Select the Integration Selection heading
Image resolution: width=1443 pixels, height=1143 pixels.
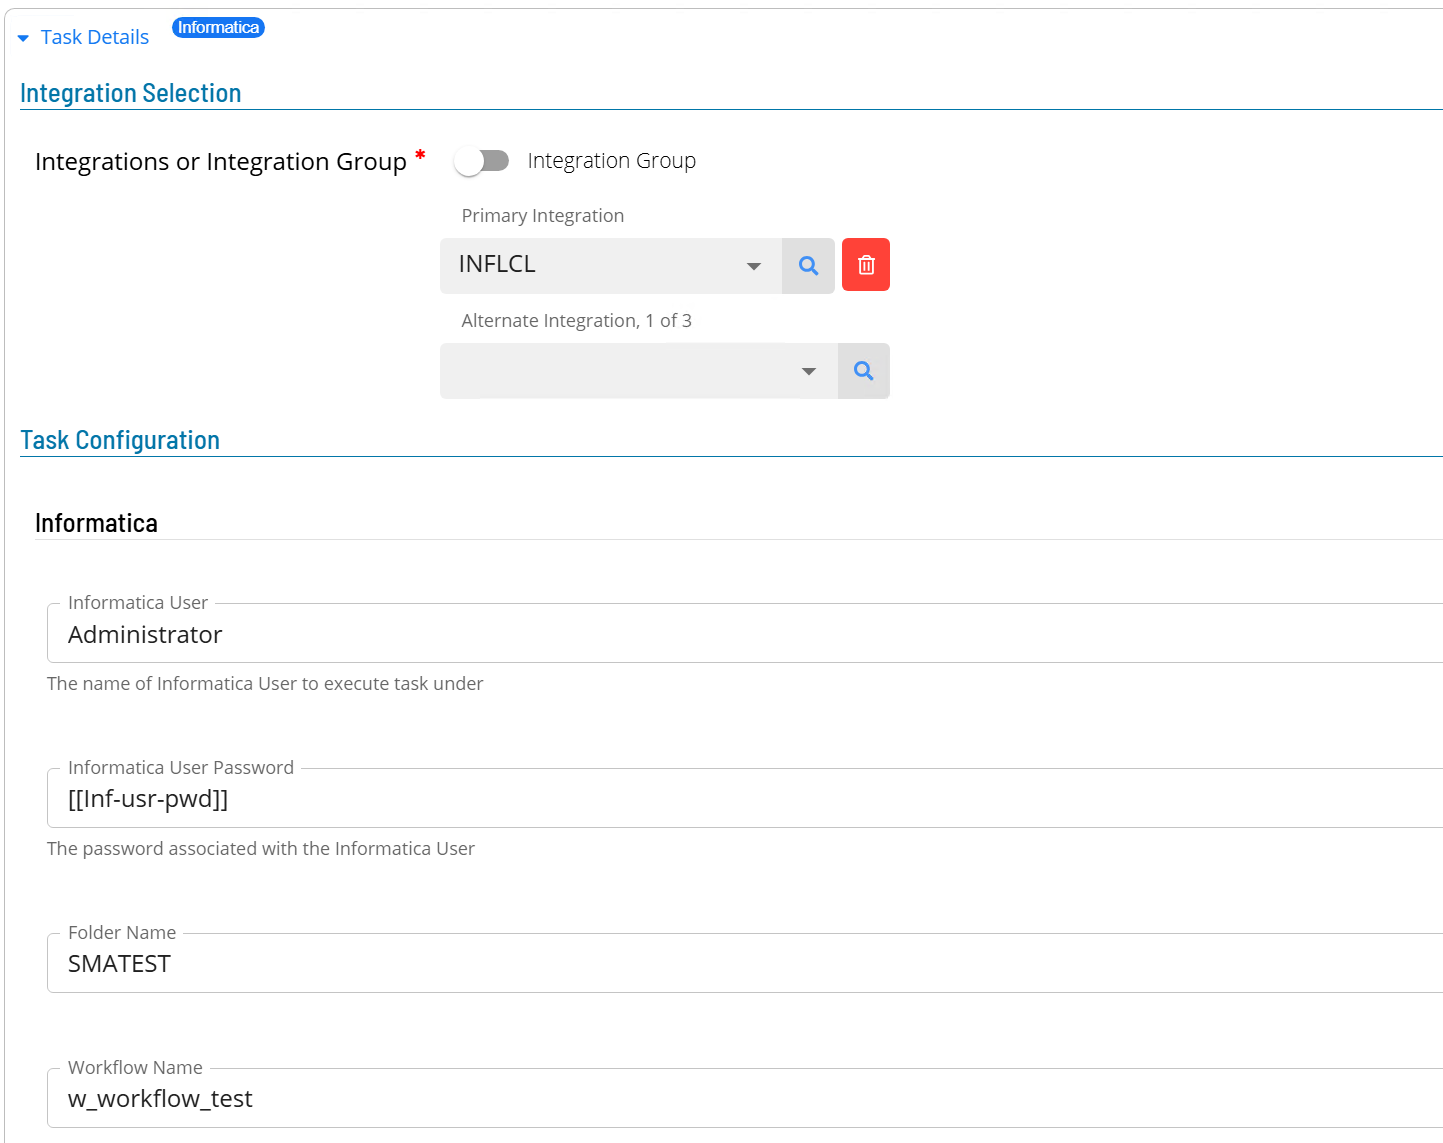tap(131, 93)
